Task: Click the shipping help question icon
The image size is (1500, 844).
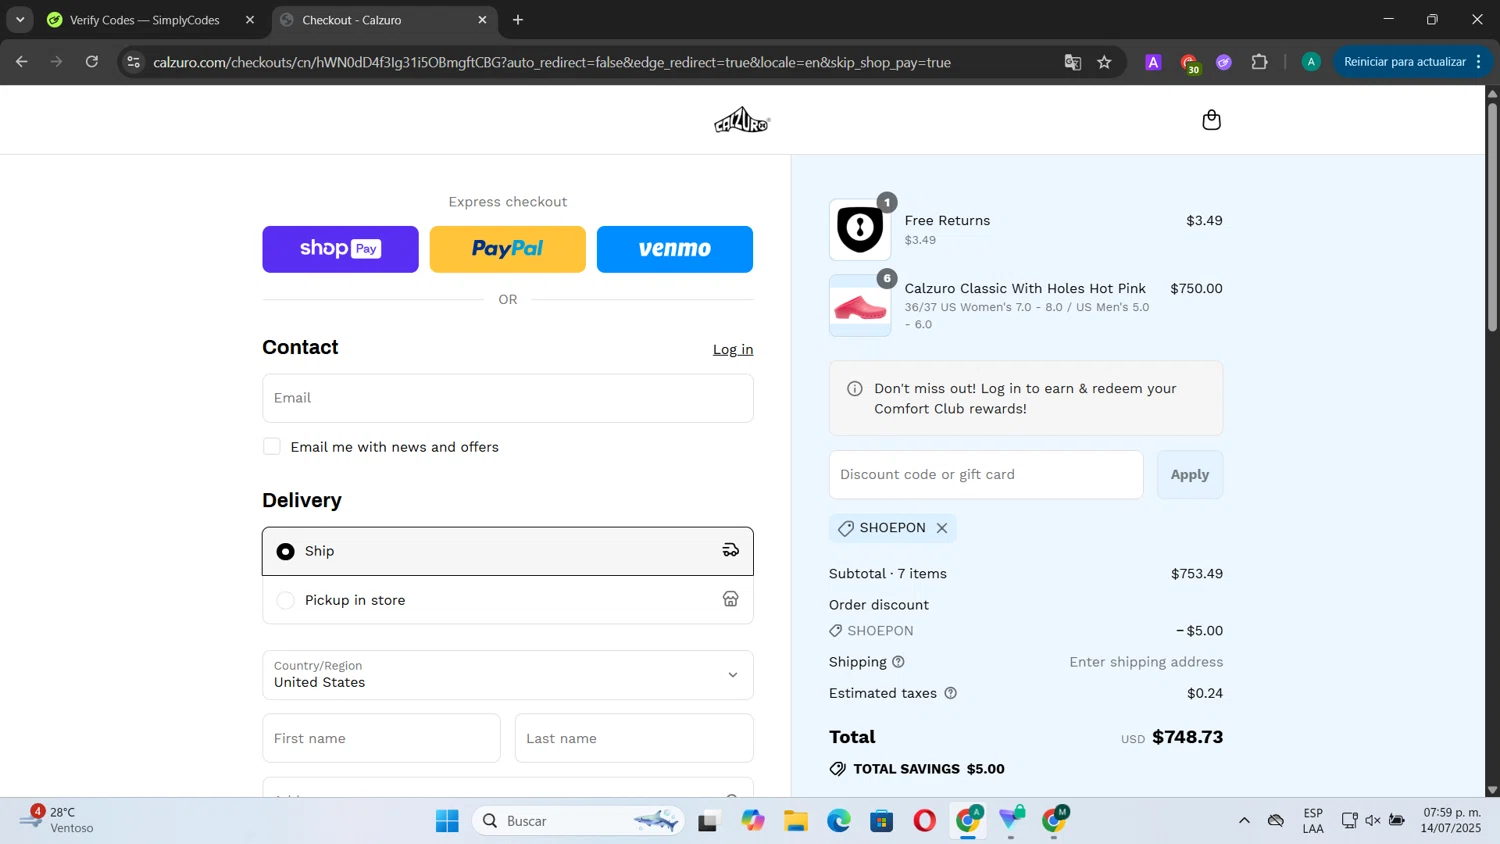Action: 898,662
